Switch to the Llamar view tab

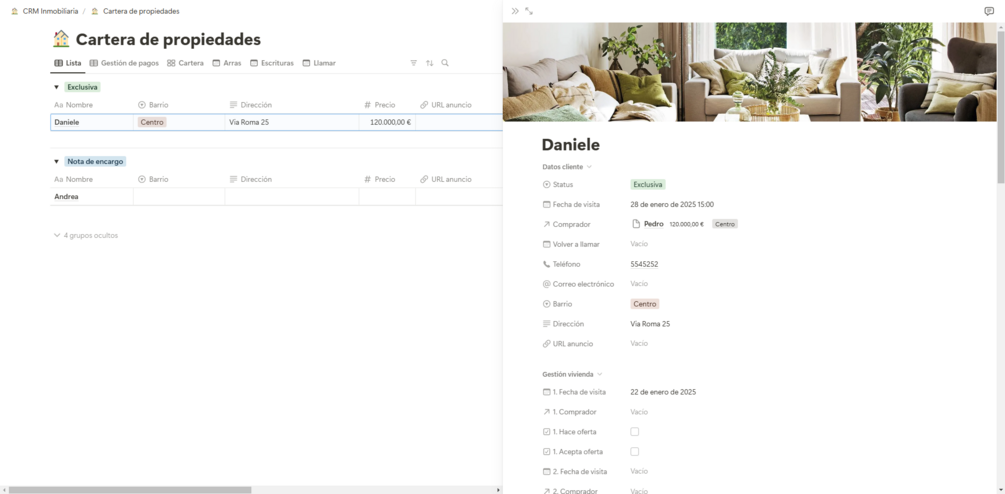pos(319,63)
